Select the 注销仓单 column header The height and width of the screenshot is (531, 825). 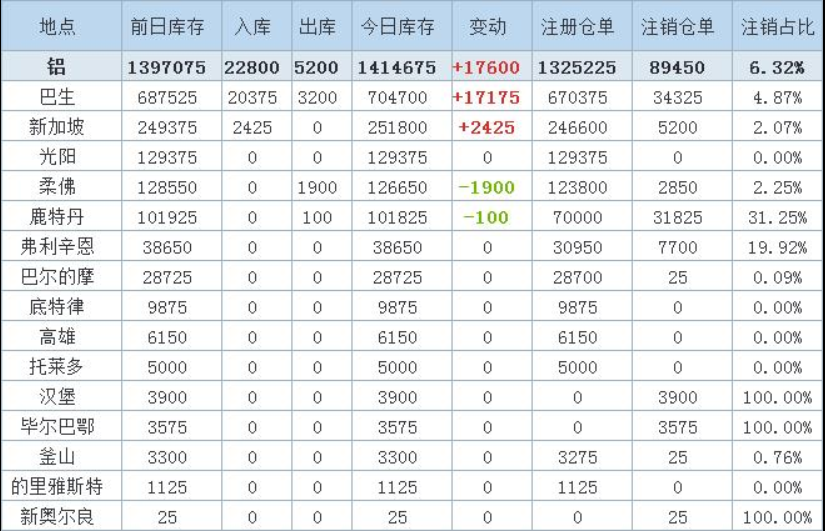pyautogui.click(x=677, y=27)
